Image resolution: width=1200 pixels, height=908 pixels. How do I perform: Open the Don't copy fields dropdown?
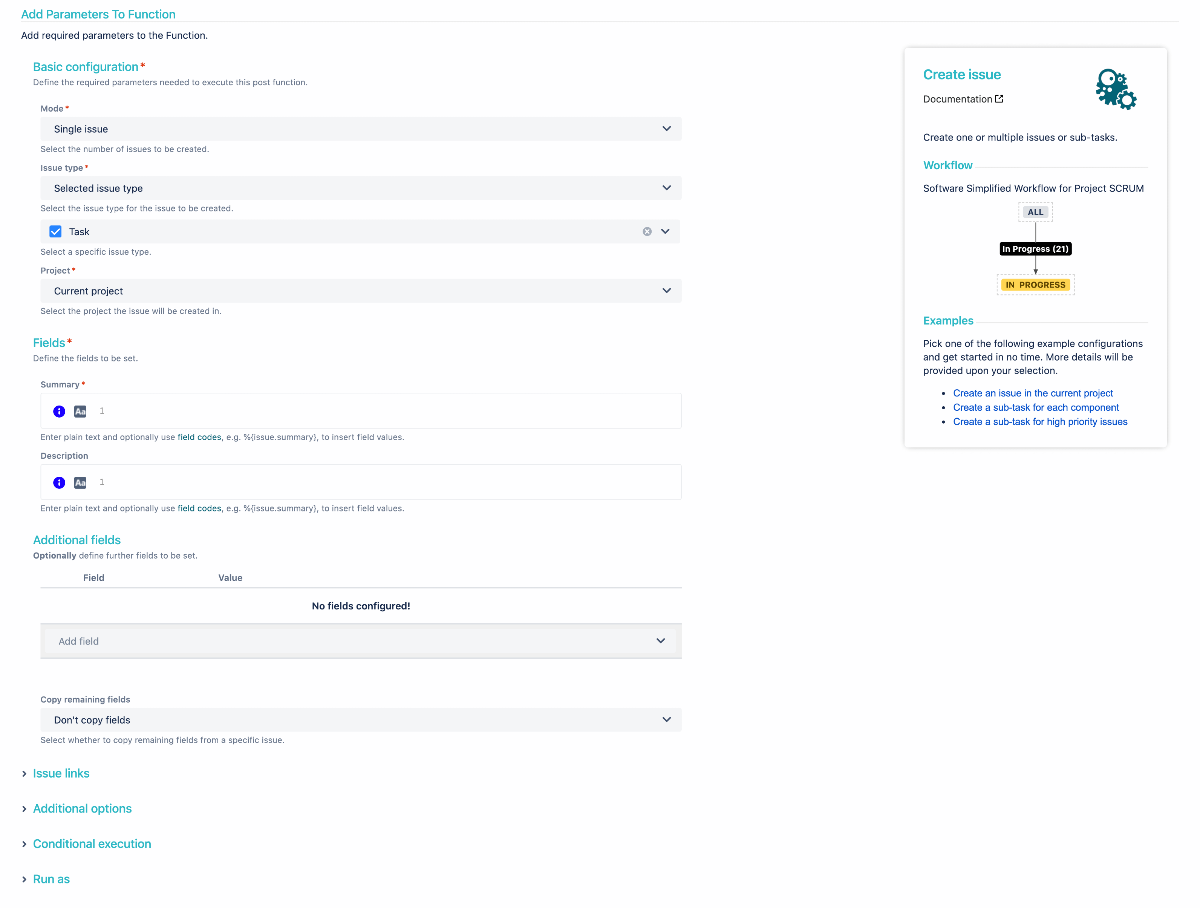361,720
